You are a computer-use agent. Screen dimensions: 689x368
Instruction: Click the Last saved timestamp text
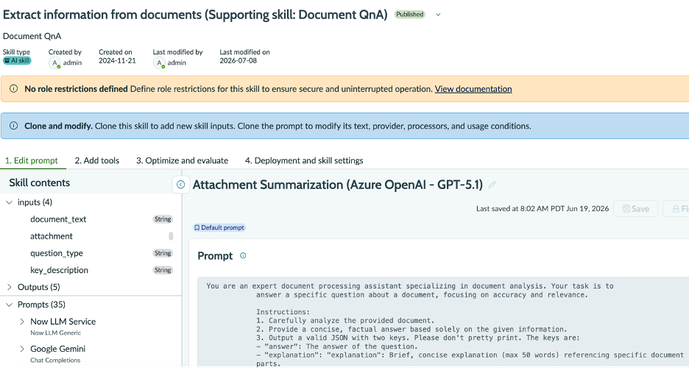point(542,209)
